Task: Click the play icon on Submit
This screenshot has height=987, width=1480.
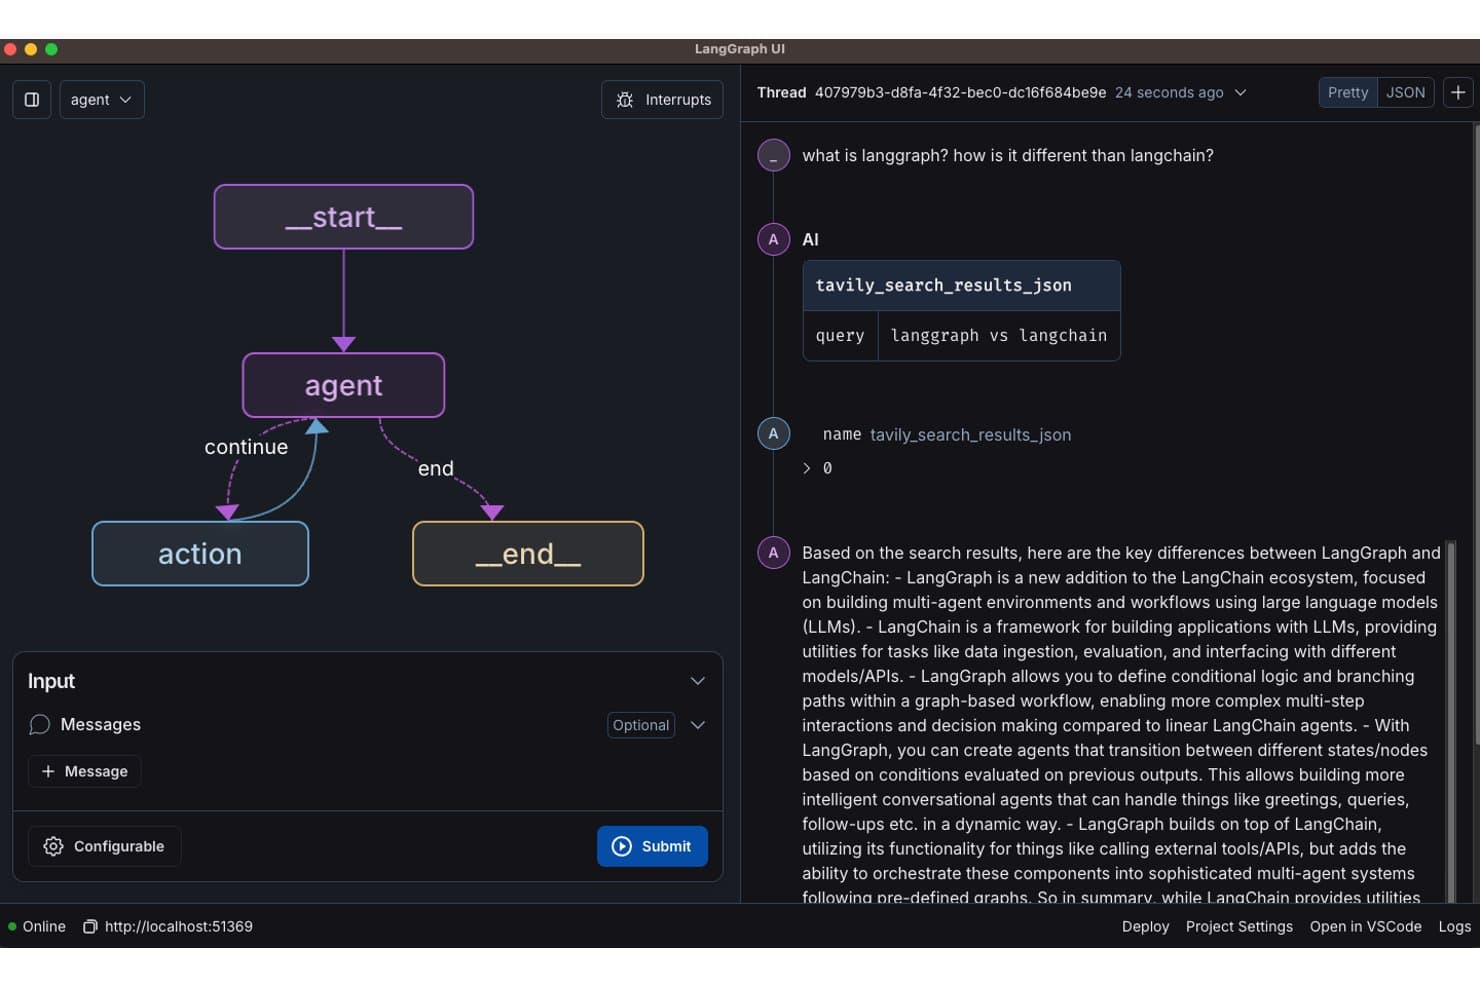Action: point(622,847)
